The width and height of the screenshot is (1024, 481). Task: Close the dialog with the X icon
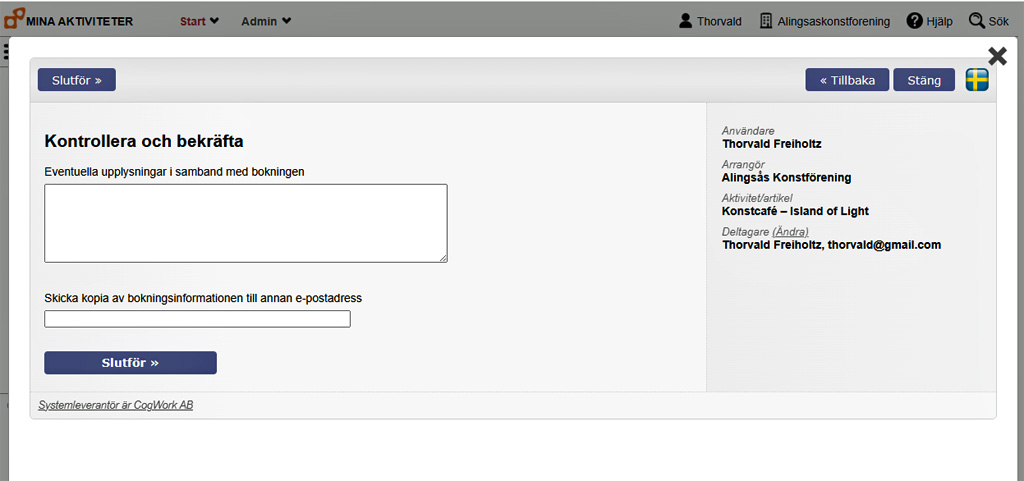coord(997,56)
